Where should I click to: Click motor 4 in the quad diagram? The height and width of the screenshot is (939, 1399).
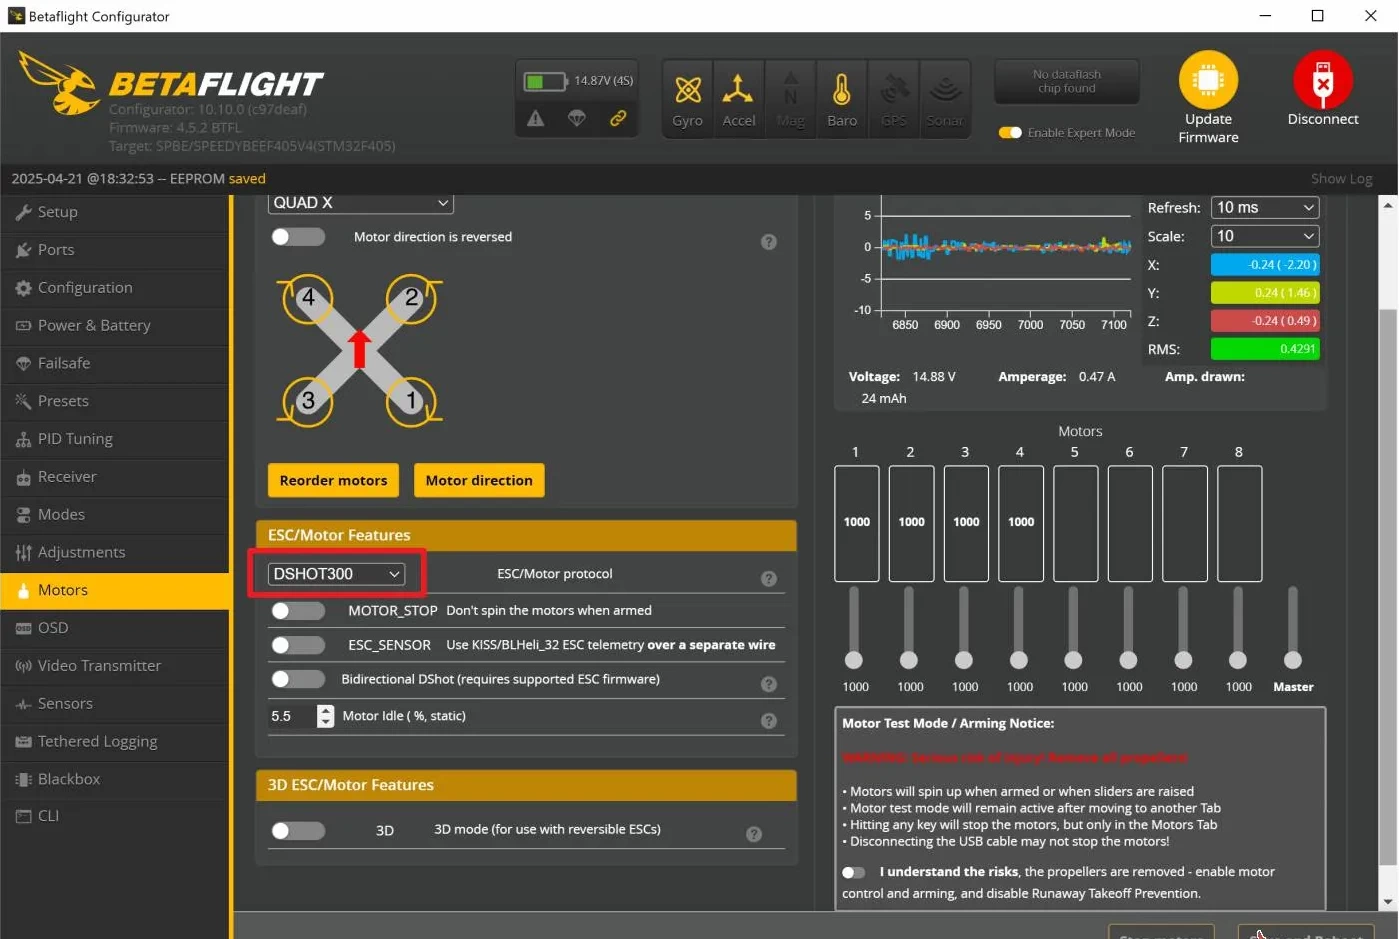(308, 298)
